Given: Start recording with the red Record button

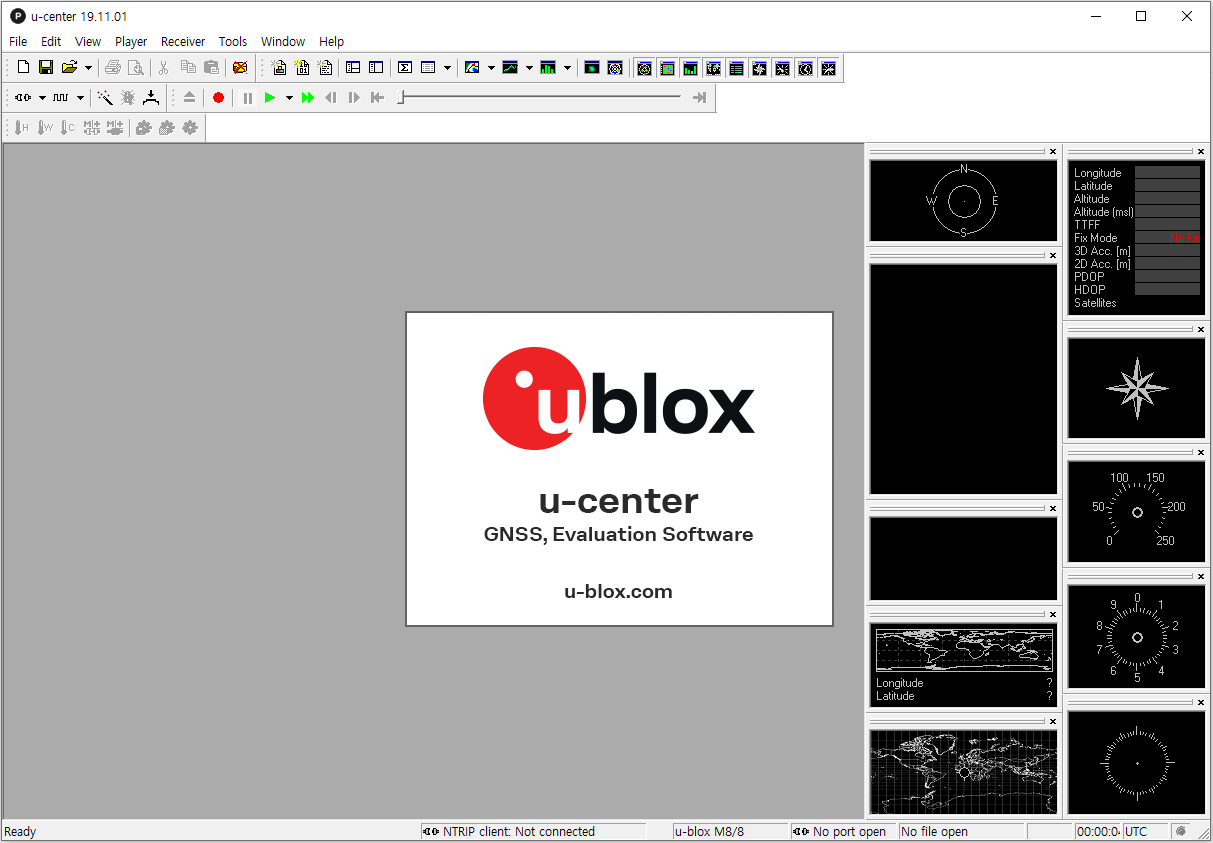Looking at the screenshot, I should pos(218,97).
